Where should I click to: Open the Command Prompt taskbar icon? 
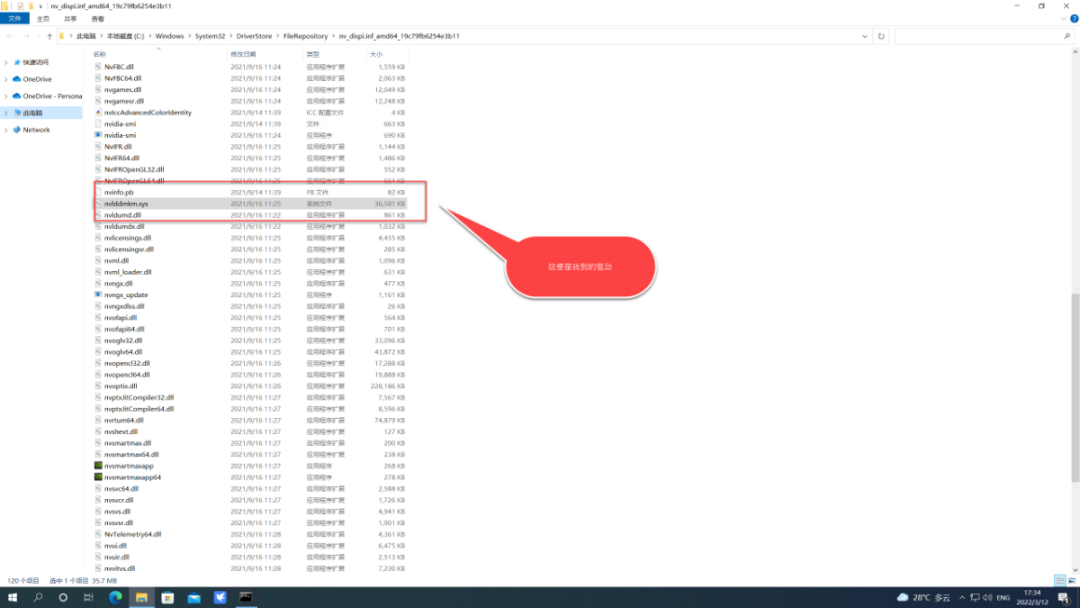coord(246,597)
